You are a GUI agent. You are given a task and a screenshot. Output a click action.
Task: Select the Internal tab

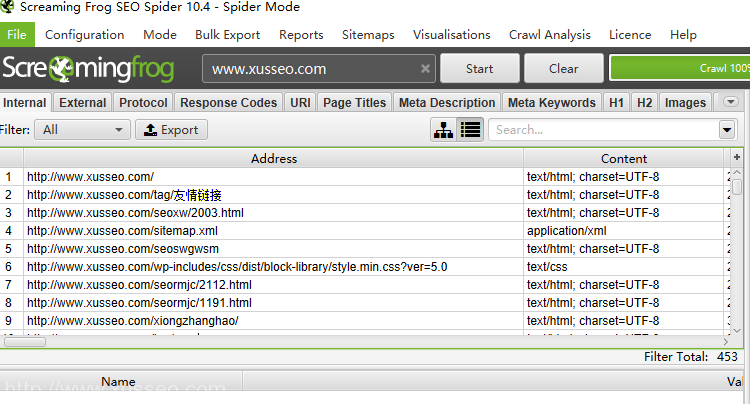pyautogui.click(x=24, y=102)
